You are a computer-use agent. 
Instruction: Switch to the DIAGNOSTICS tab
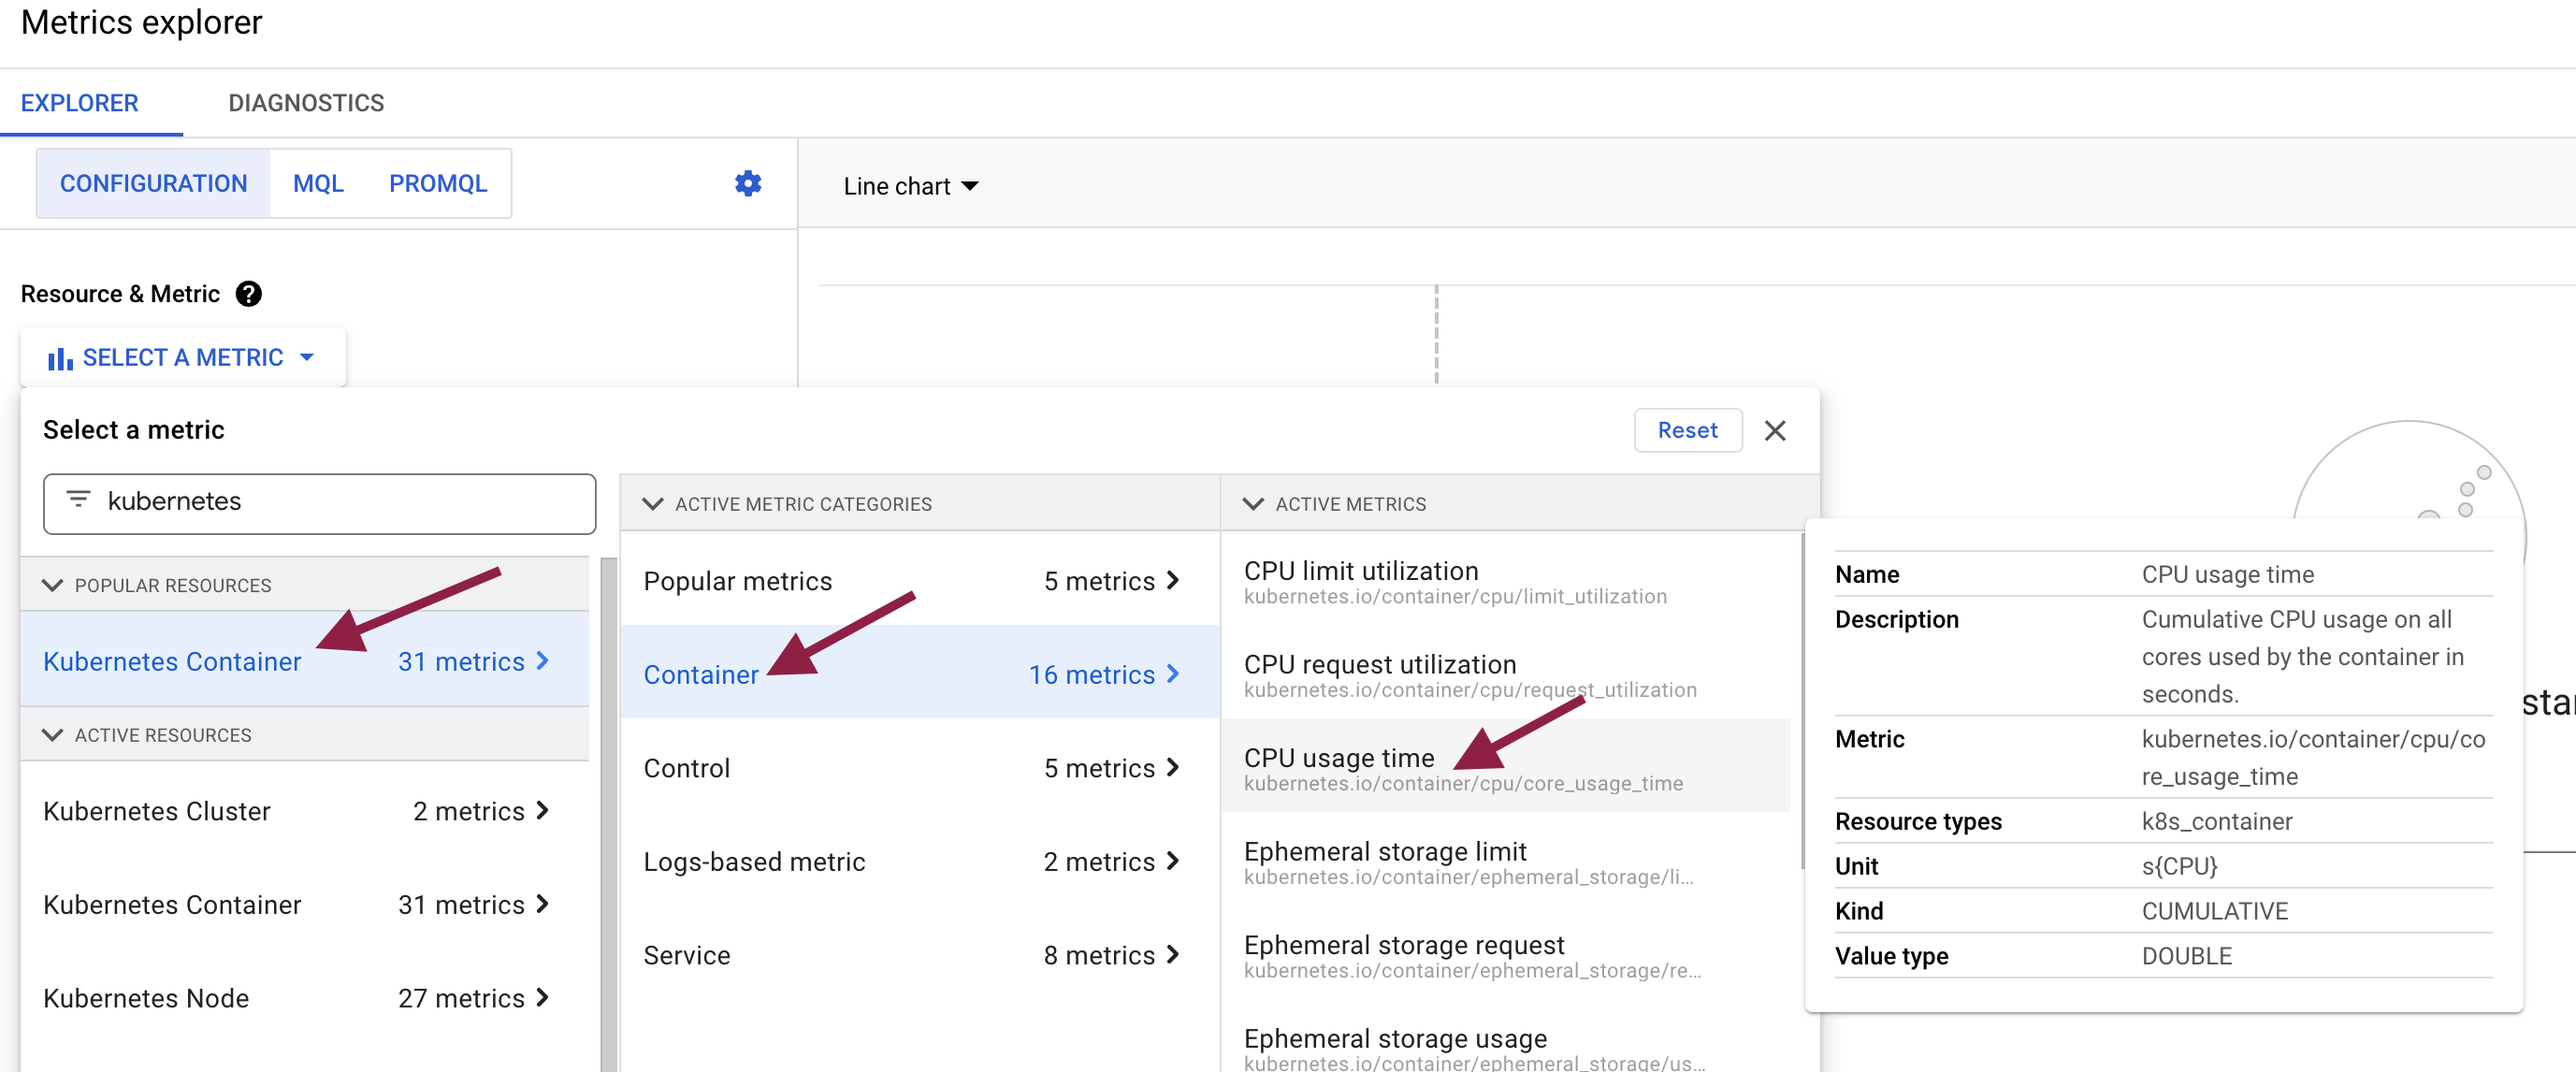coord(305,102)
